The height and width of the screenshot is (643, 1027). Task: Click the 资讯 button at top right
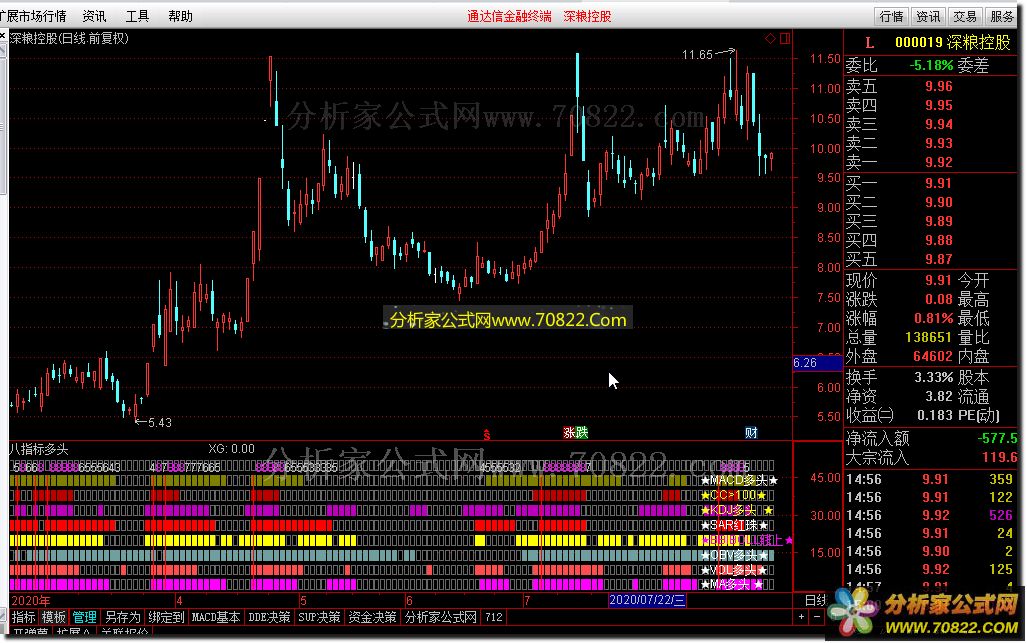click(x=928, y=16)
